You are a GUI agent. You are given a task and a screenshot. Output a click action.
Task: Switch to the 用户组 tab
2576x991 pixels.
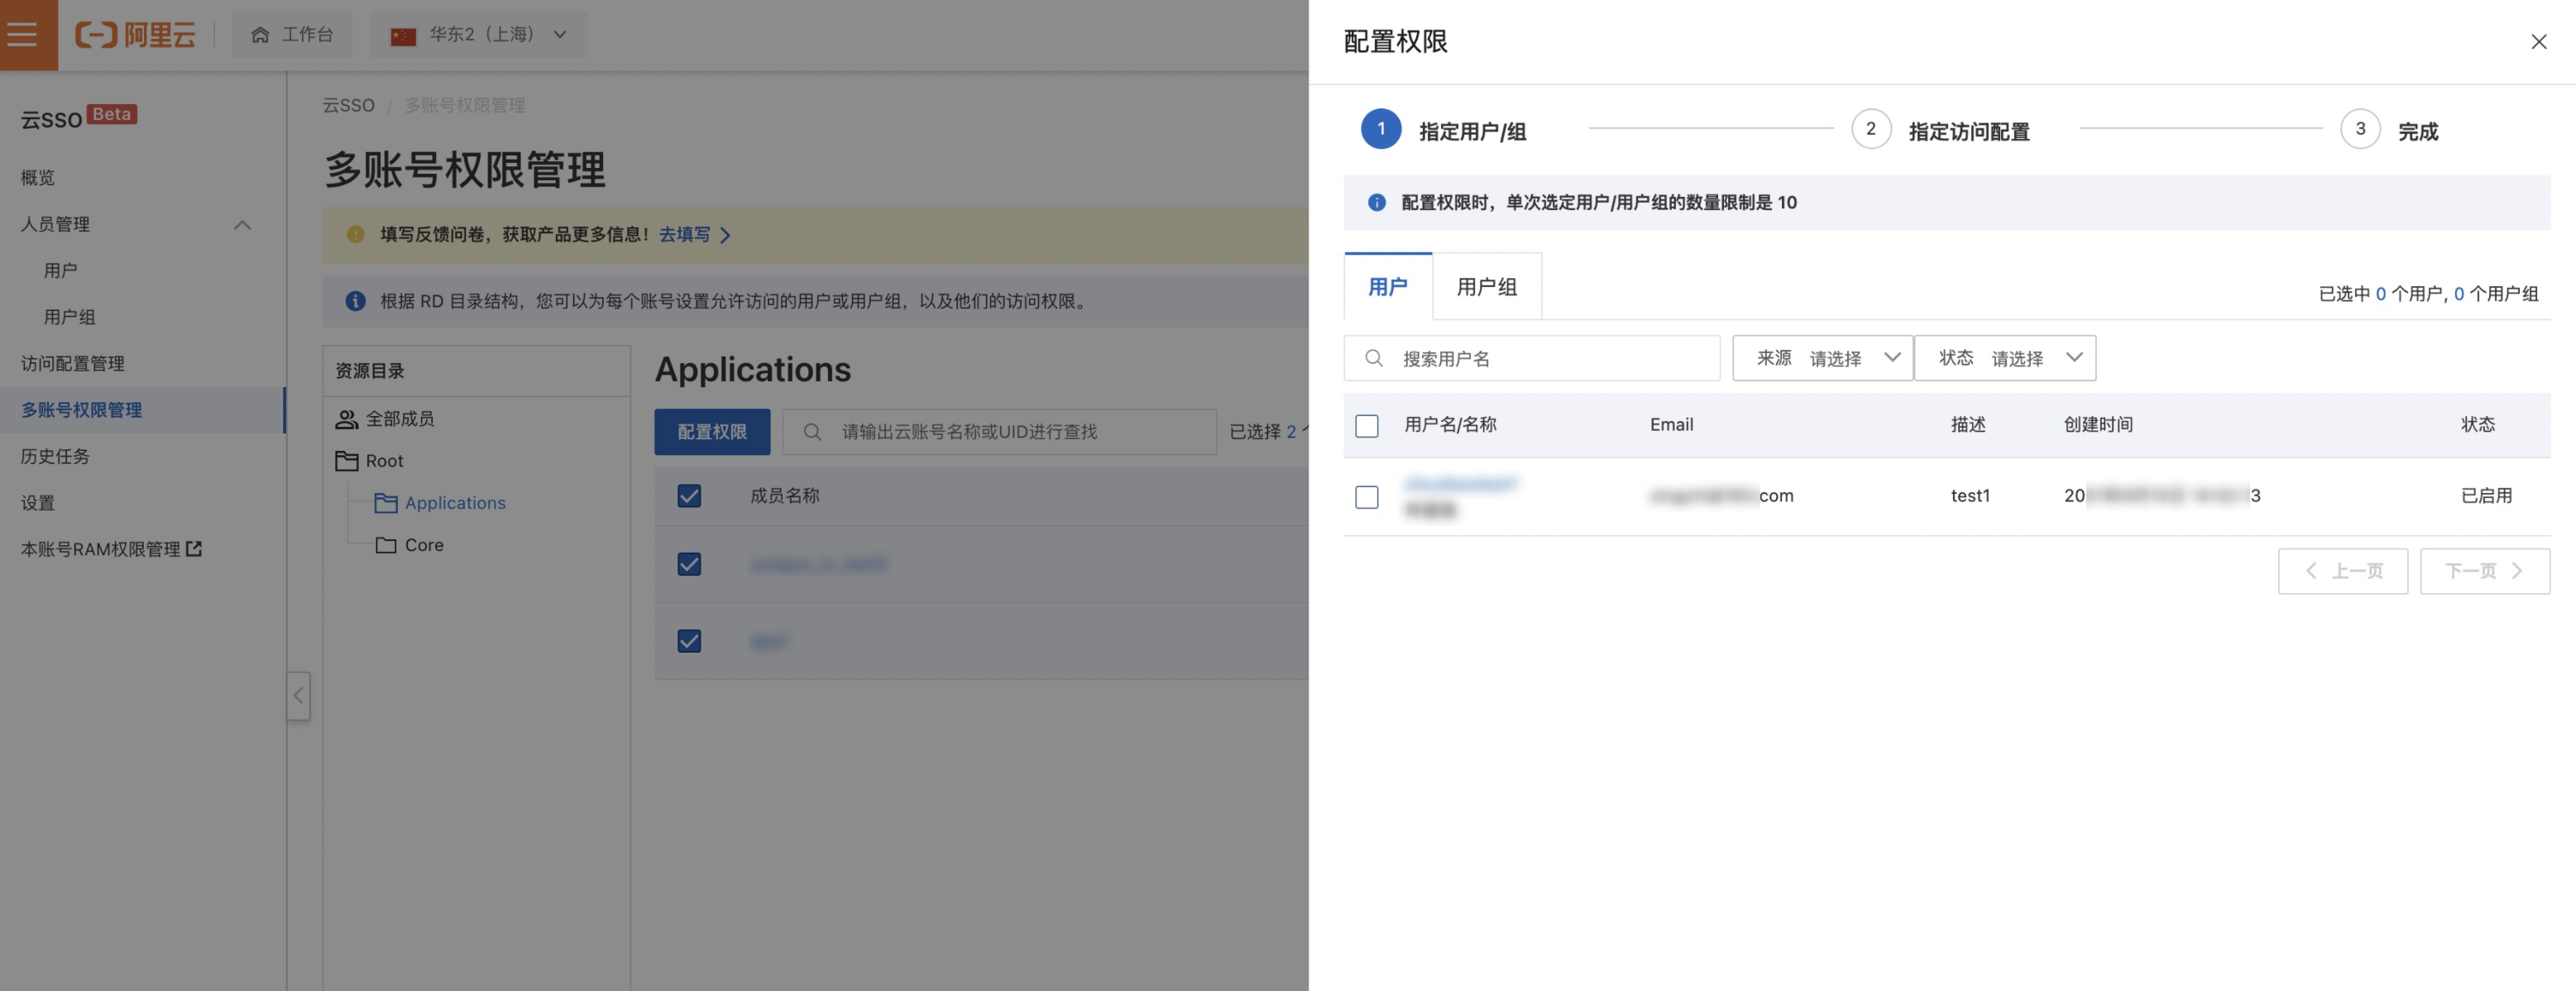[x=1486, y=287]
